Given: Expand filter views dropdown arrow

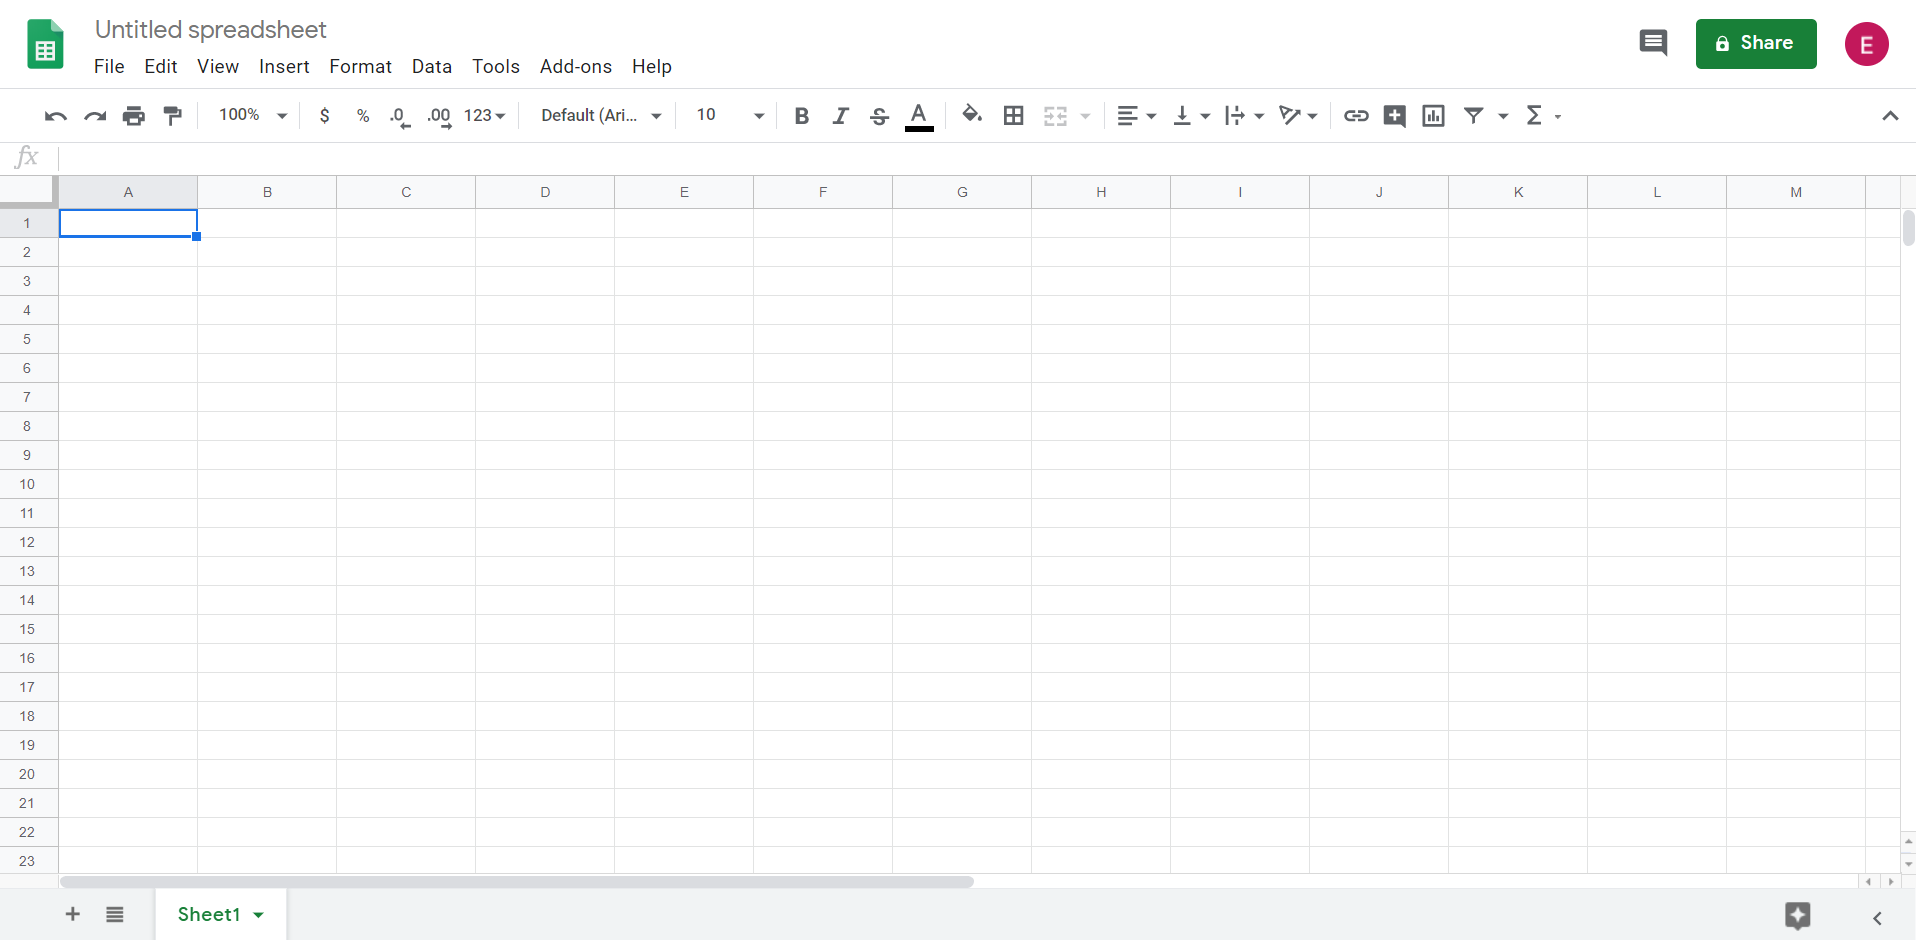Looking at the screenshot, I should 1503,116.
